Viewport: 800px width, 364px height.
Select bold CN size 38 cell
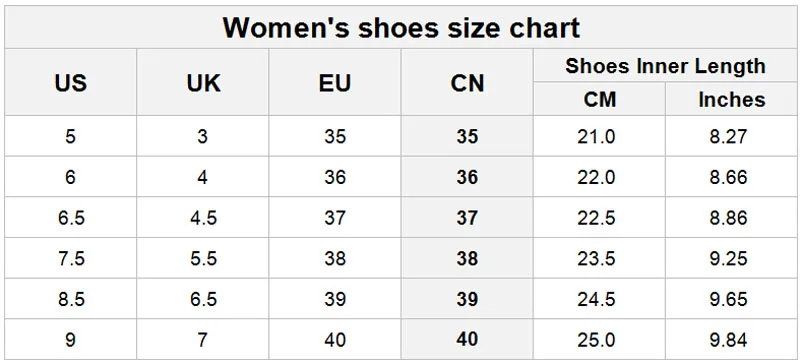pyautogui.click(x=467, y=258)
